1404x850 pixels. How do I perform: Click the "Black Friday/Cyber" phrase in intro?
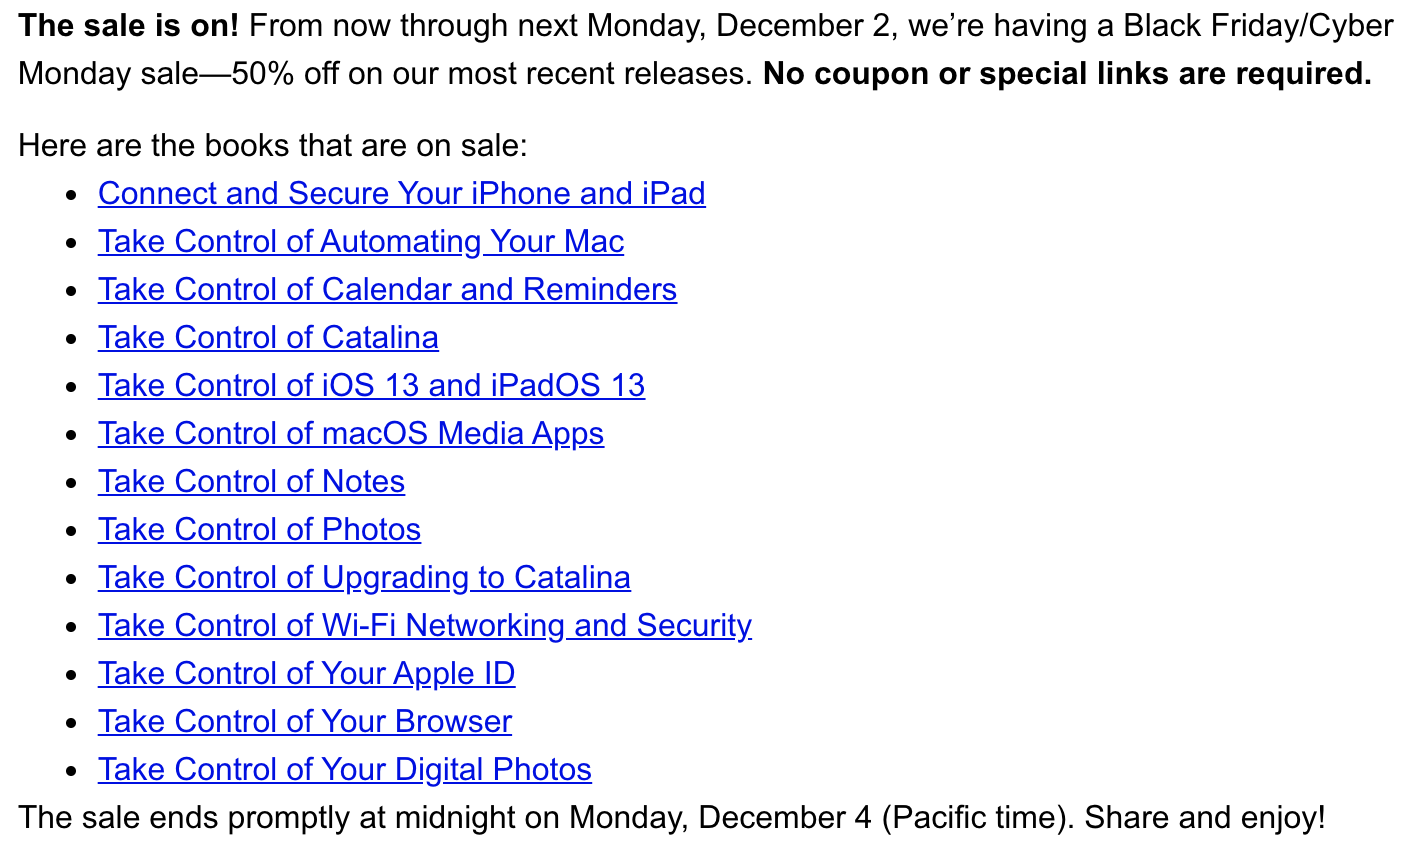tap(1258, 25)
